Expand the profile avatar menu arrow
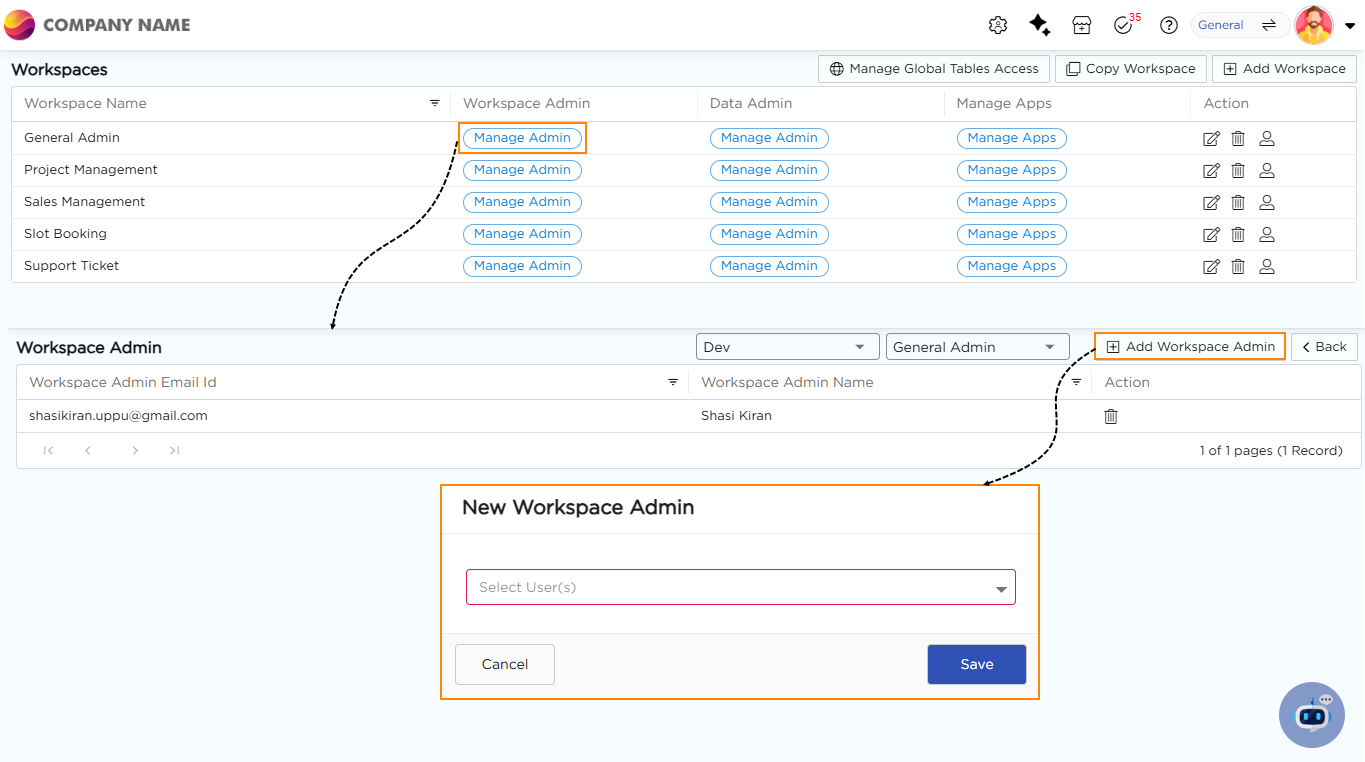 (1350, 27)
